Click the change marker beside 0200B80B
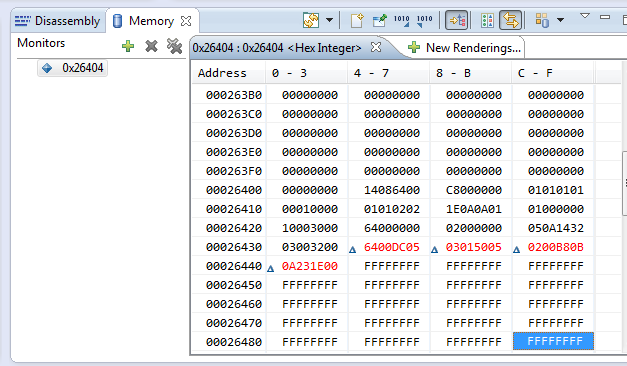This screenshot has width=627, height=366. click(x=516, y=250)
